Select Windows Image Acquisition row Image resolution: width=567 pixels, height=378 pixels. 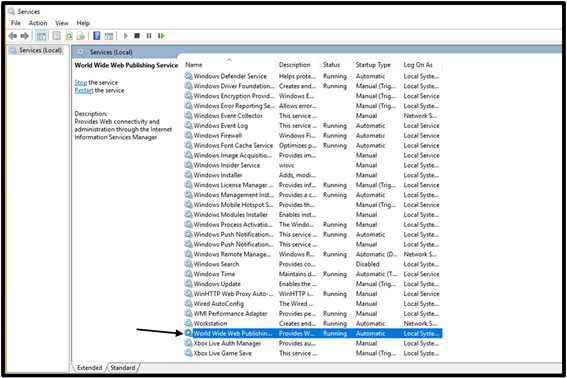tap(313, 155)
